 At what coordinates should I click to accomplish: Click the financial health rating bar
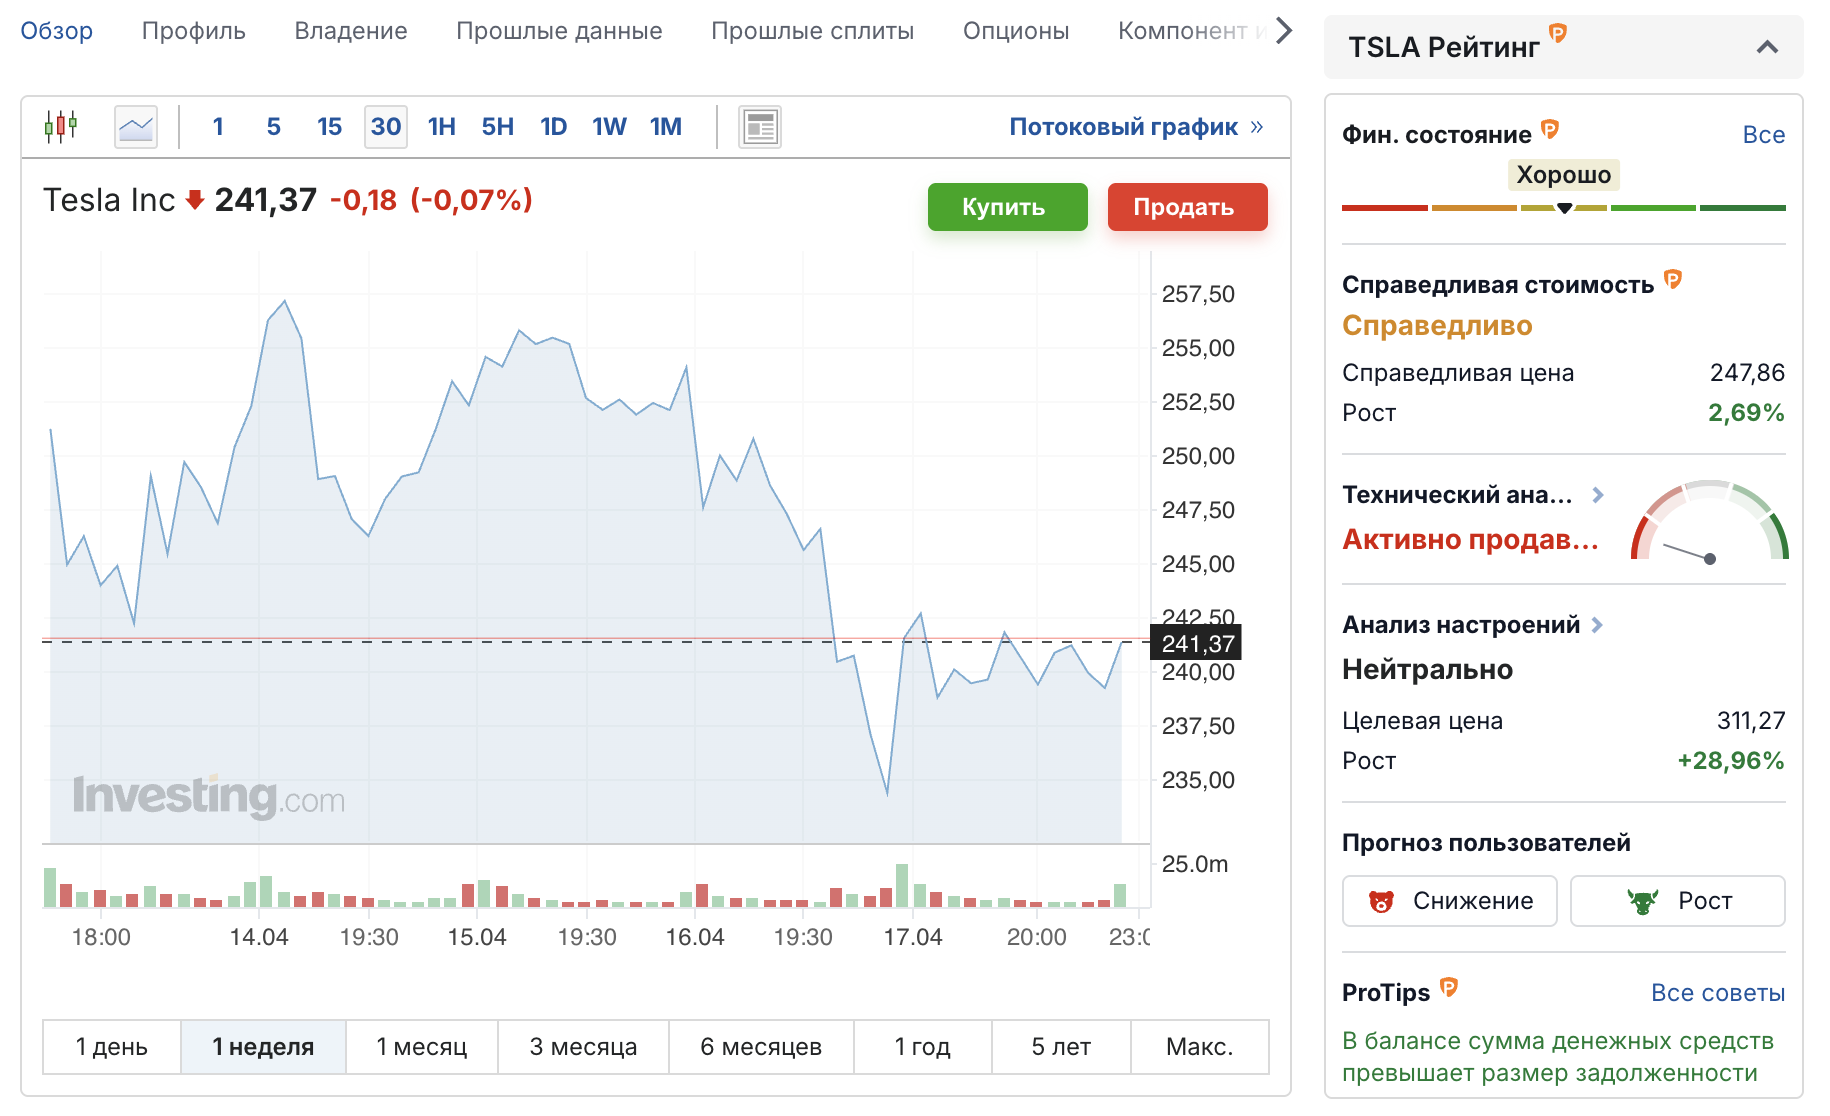[x=1564, y=208]
